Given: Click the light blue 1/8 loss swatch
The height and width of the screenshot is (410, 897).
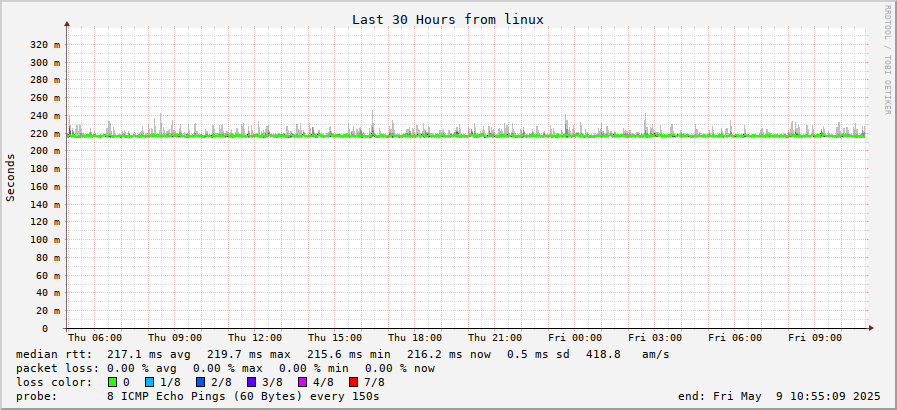Looking at the screenshot, I should point(150,382).
